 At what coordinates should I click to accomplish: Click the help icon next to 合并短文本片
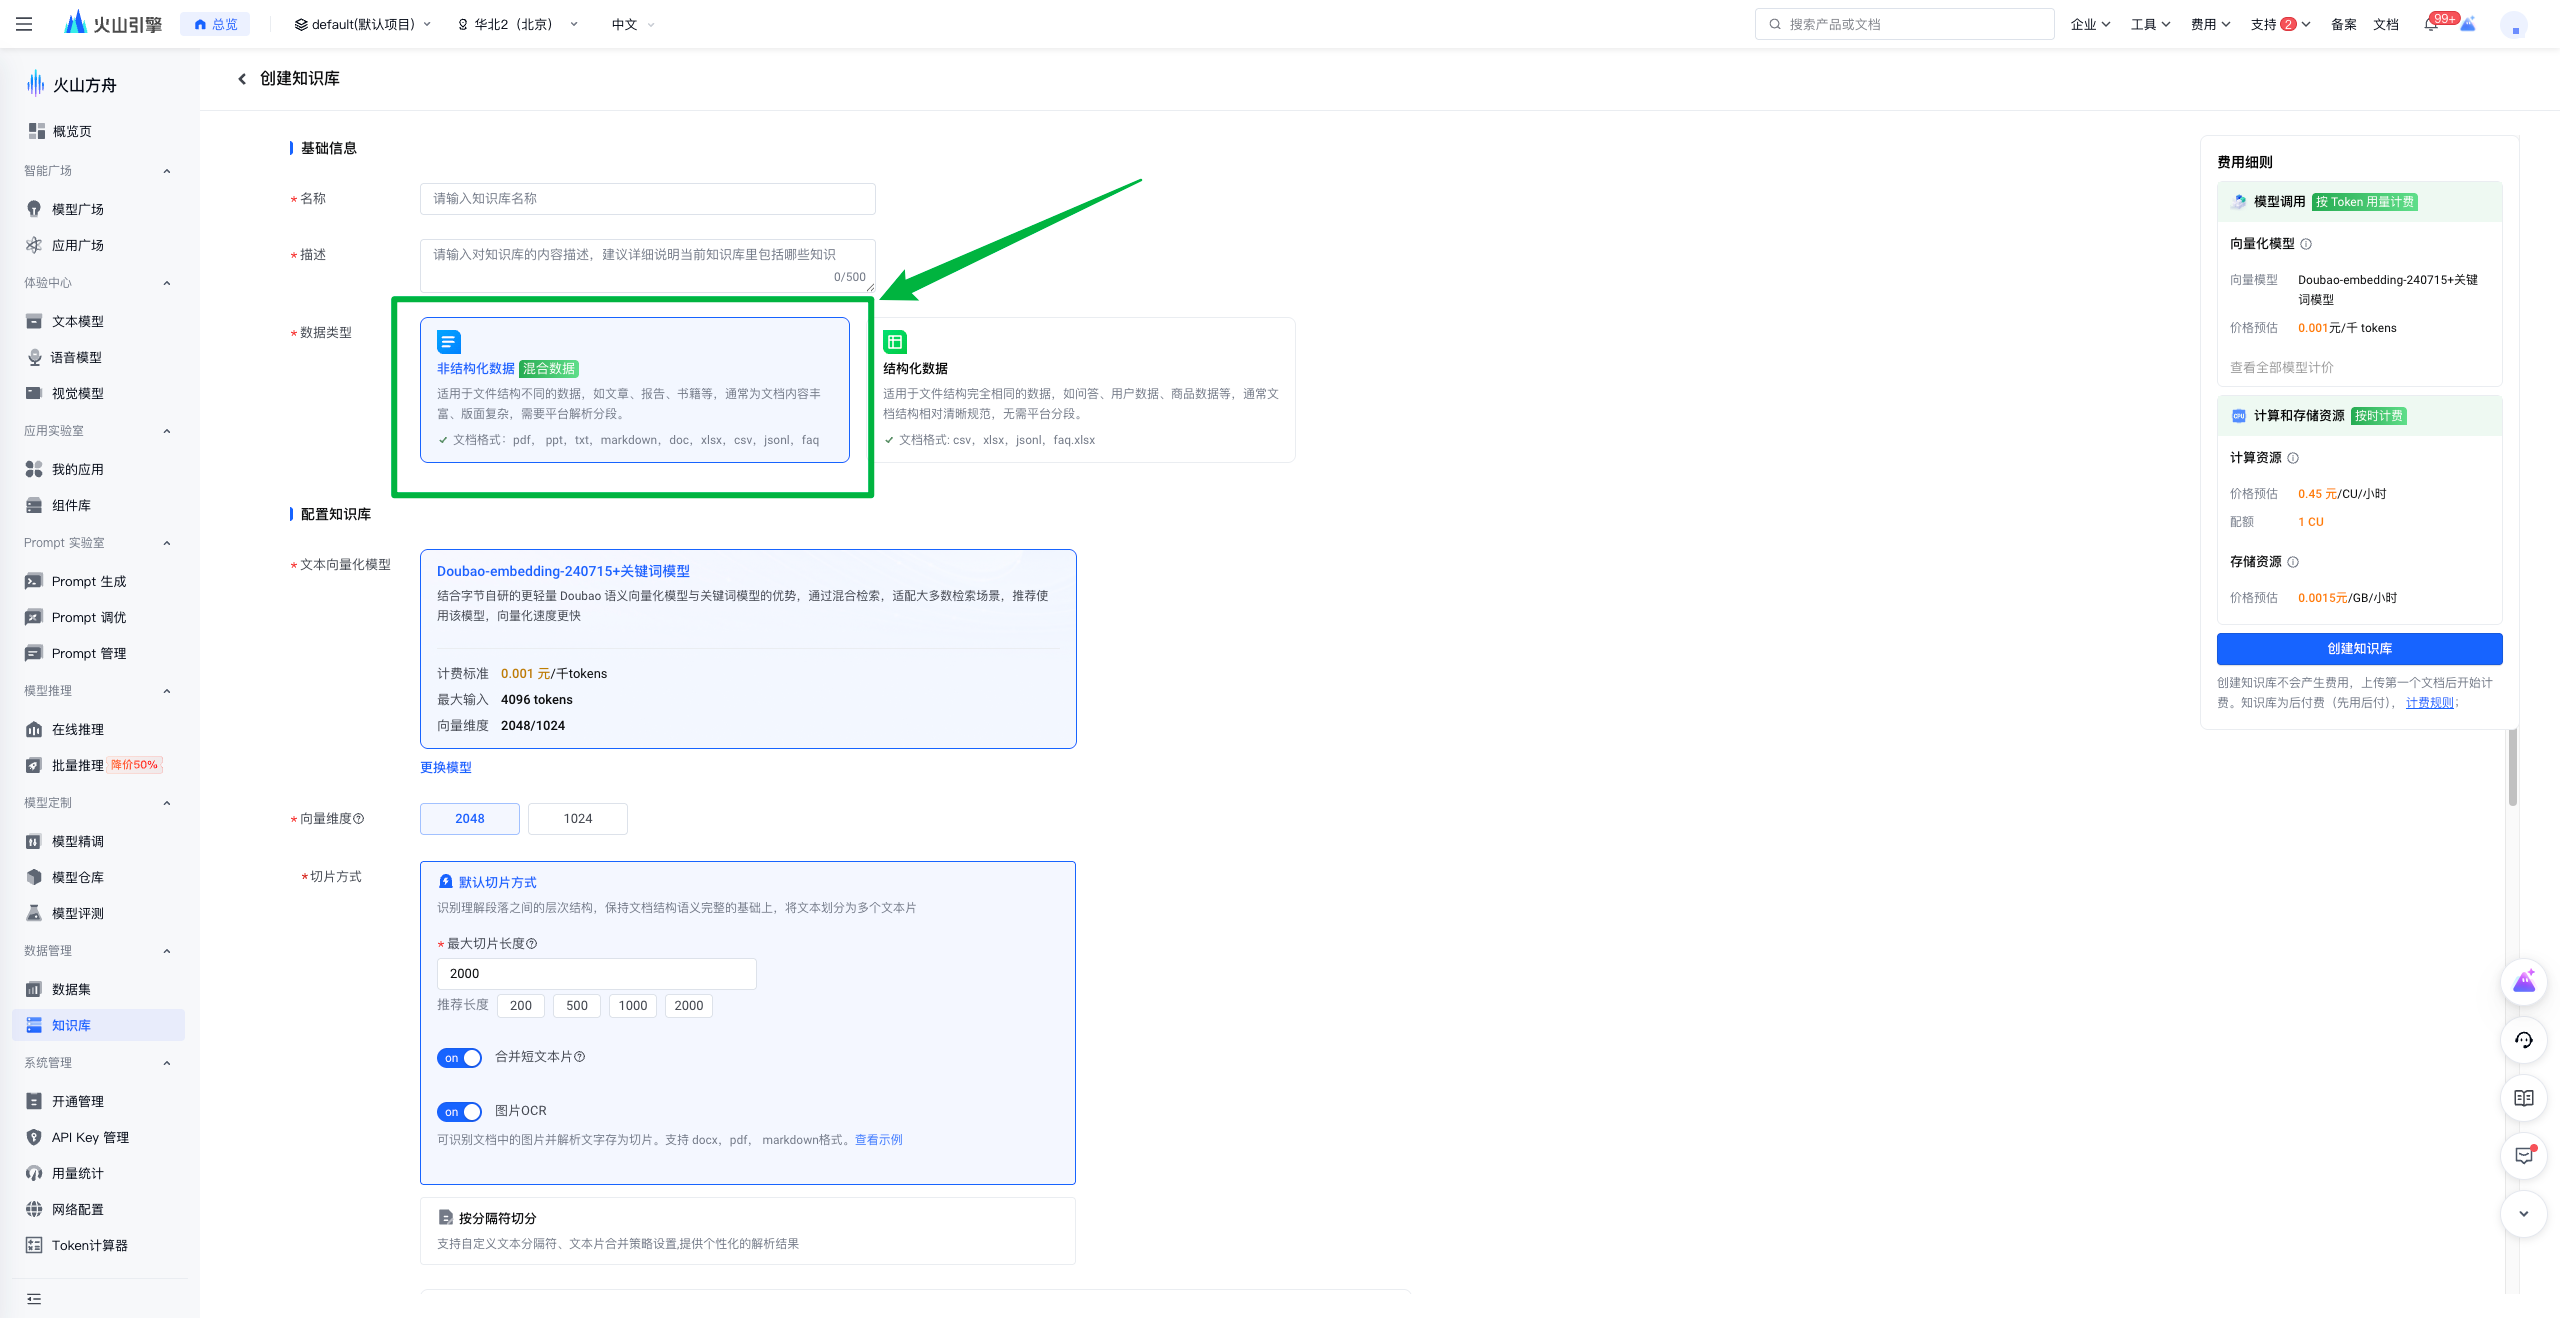tap(580, 1057)
